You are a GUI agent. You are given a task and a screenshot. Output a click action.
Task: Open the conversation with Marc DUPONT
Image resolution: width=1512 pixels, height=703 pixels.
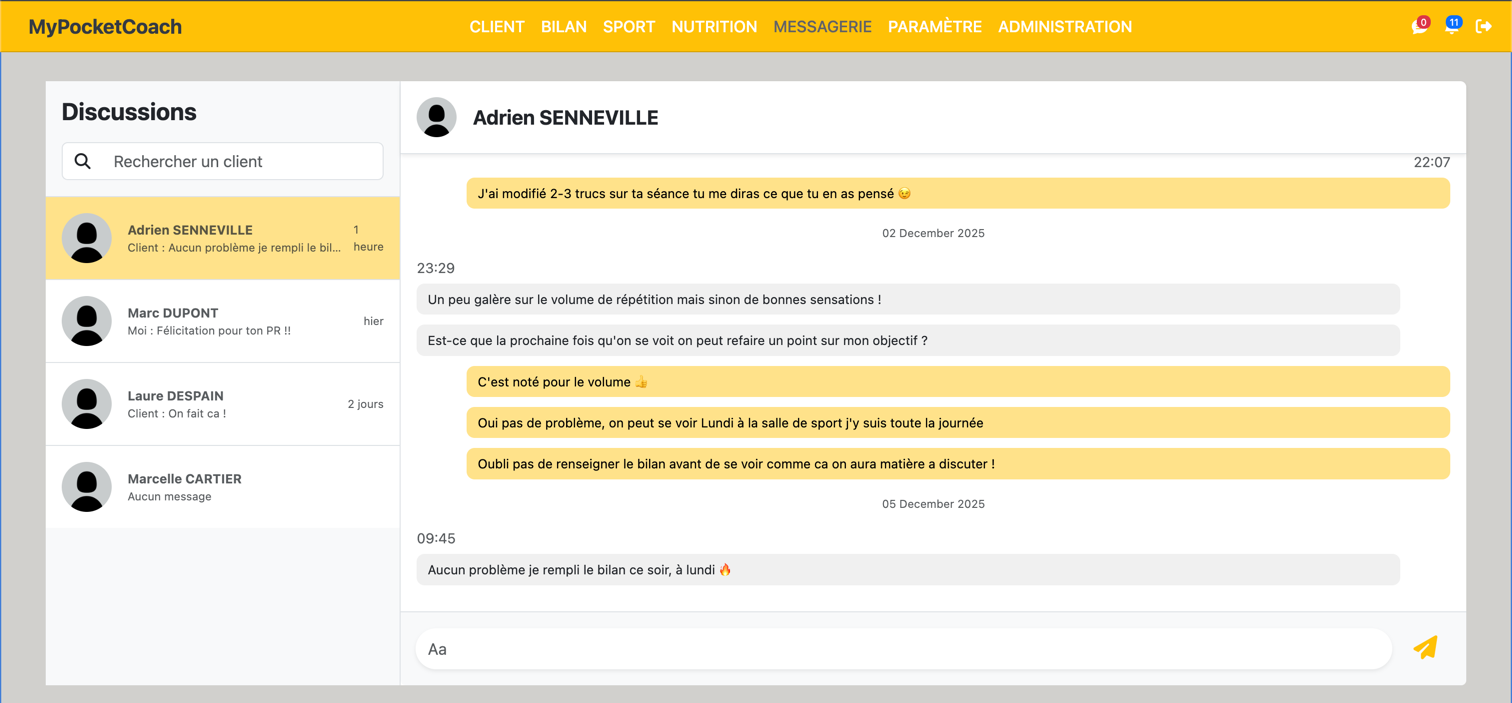point(222,321)
